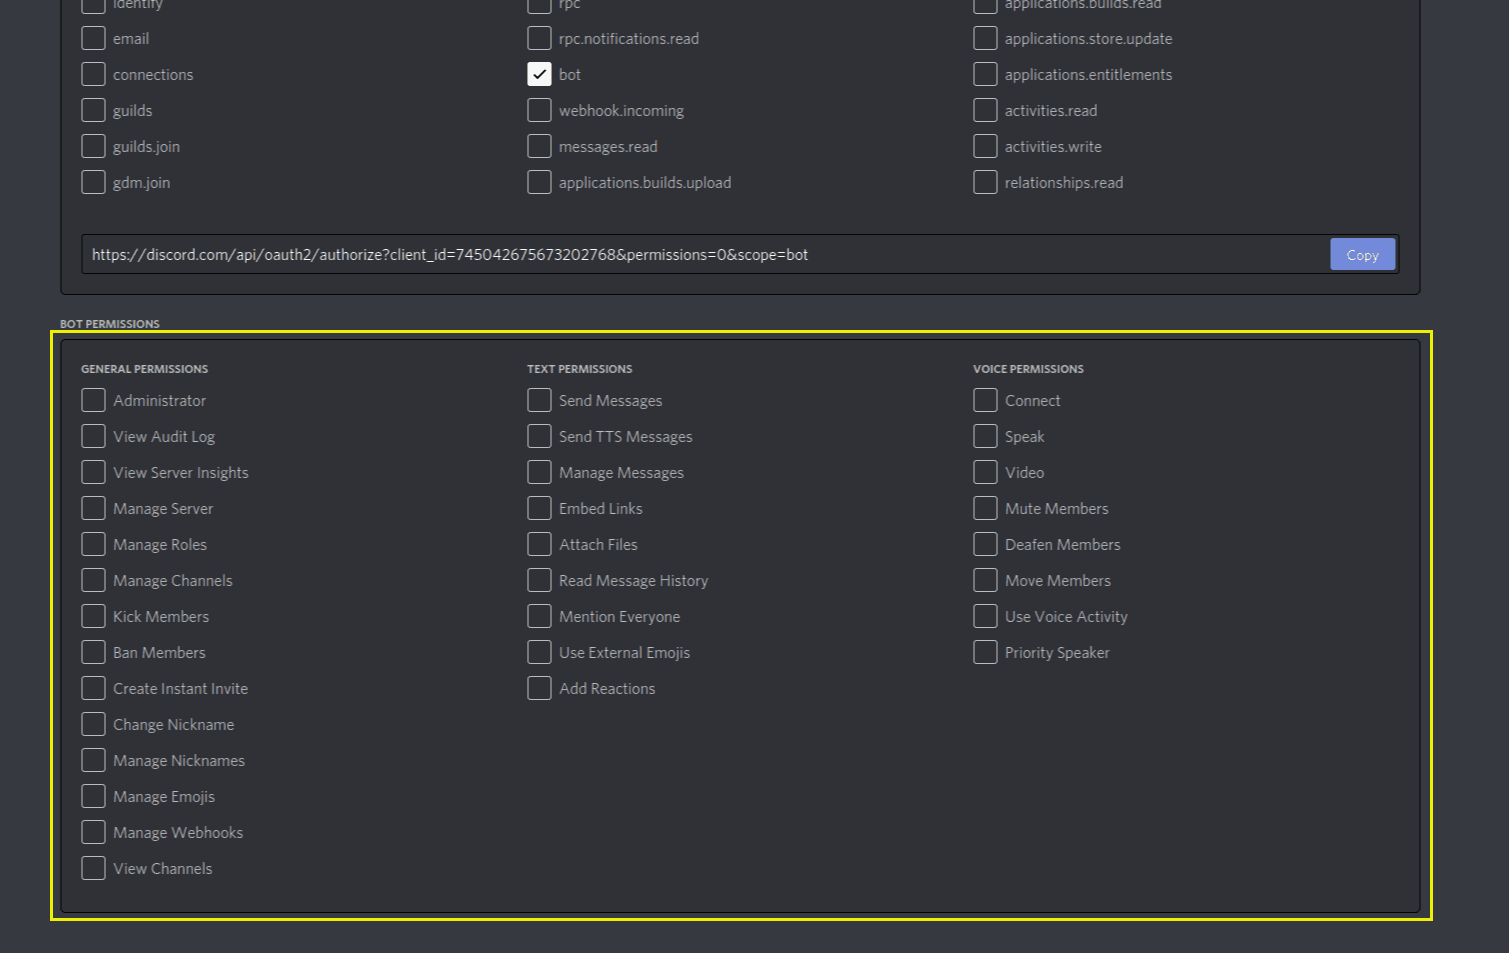Click the generated OAuth2 URL field

700,255
